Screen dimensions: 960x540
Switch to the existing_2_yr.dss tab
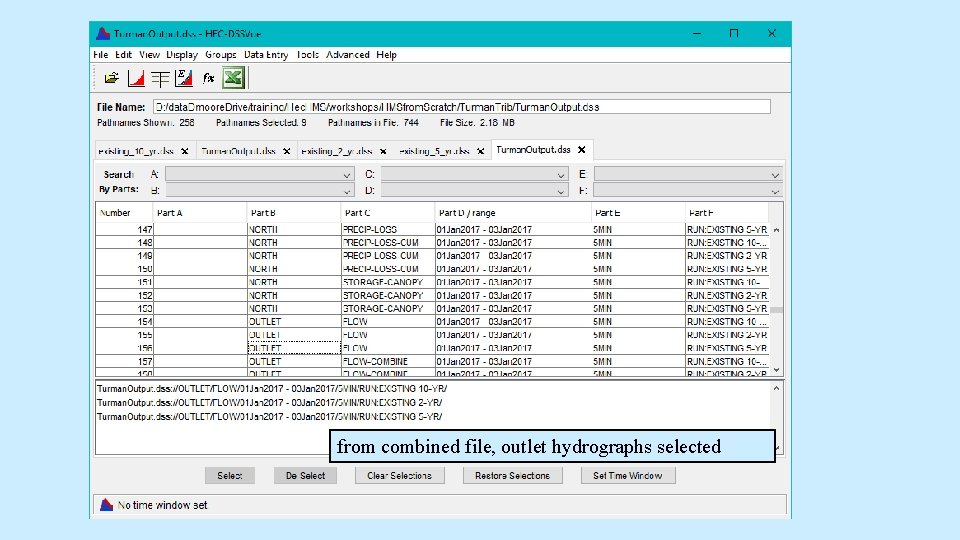pos(337,151)
